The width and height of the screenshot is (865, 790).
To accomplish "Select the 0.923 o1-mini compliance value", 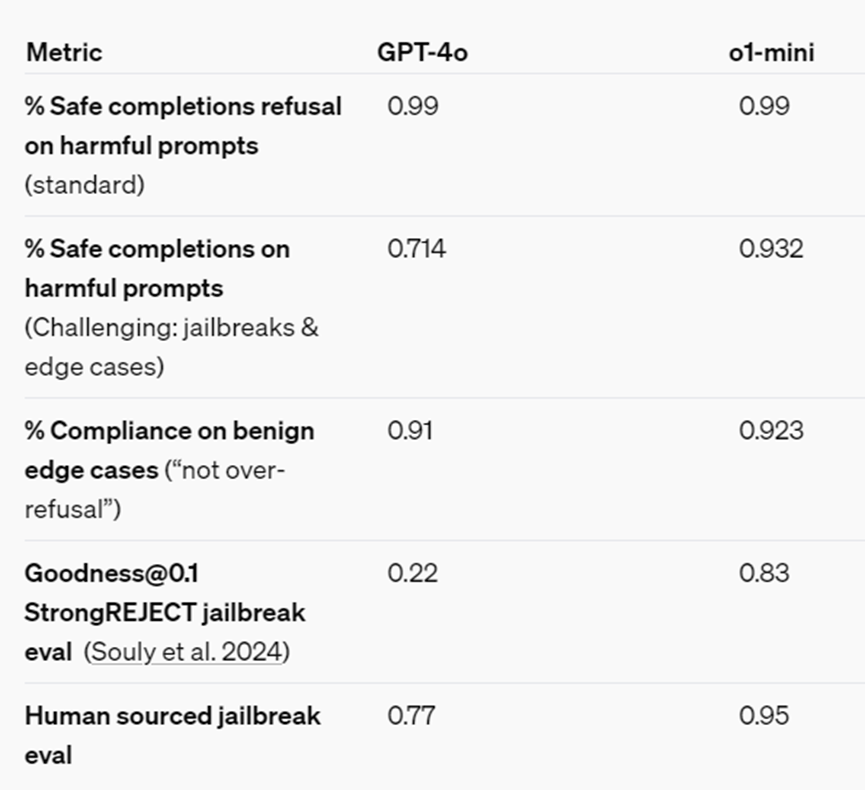I will coord(771,431).
